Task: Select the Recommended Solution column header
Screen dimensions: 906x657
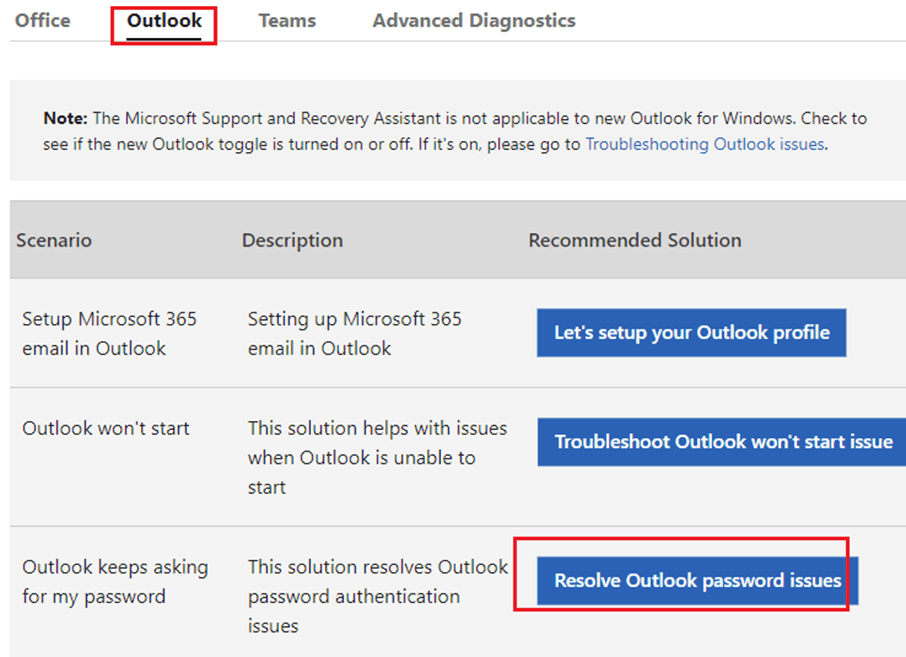Action: (634, 240)
